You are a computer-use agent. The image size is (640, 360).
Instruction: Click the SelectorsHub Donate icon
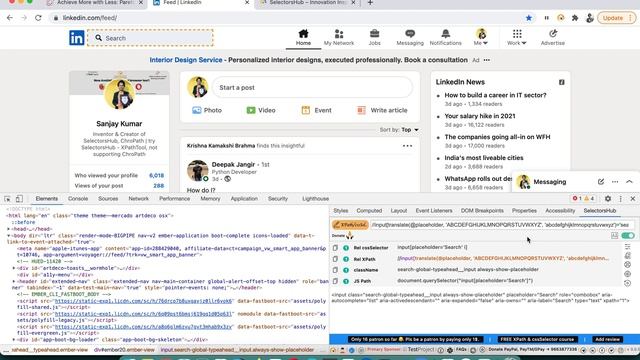tap(350, 236)
